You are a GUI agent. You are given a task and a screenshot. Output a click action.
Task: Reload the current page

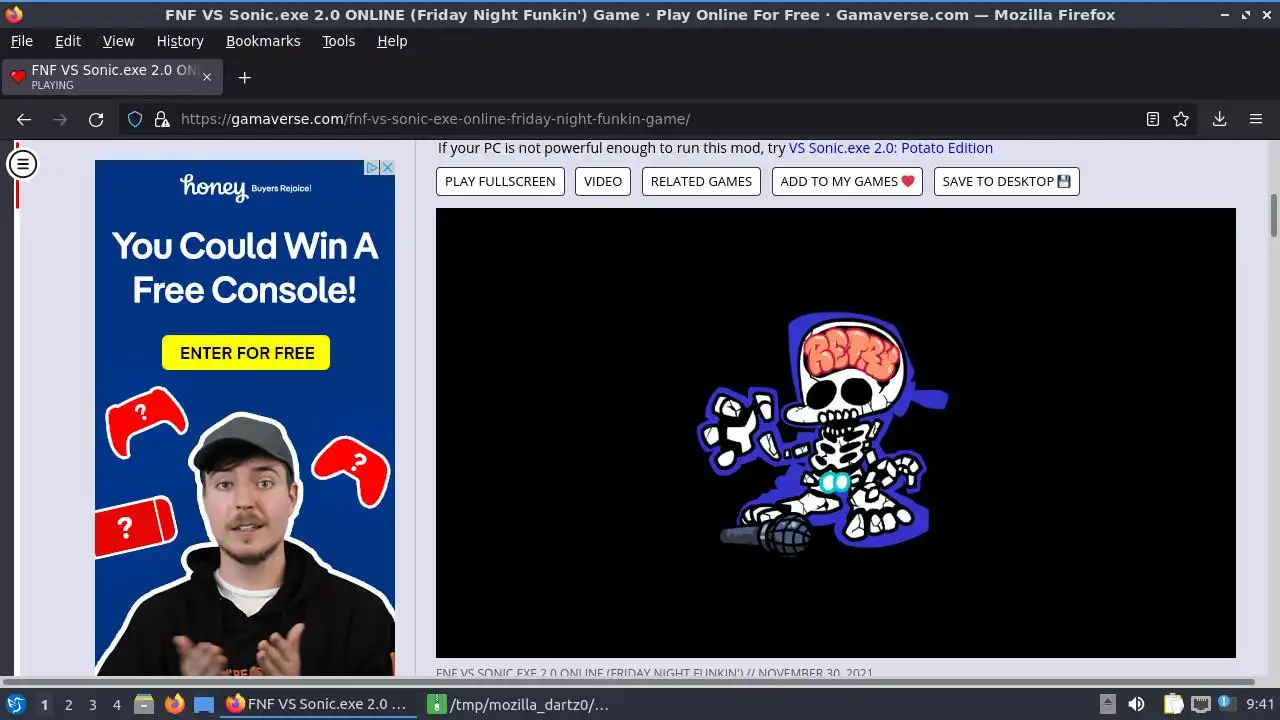(x=96, y=119)
